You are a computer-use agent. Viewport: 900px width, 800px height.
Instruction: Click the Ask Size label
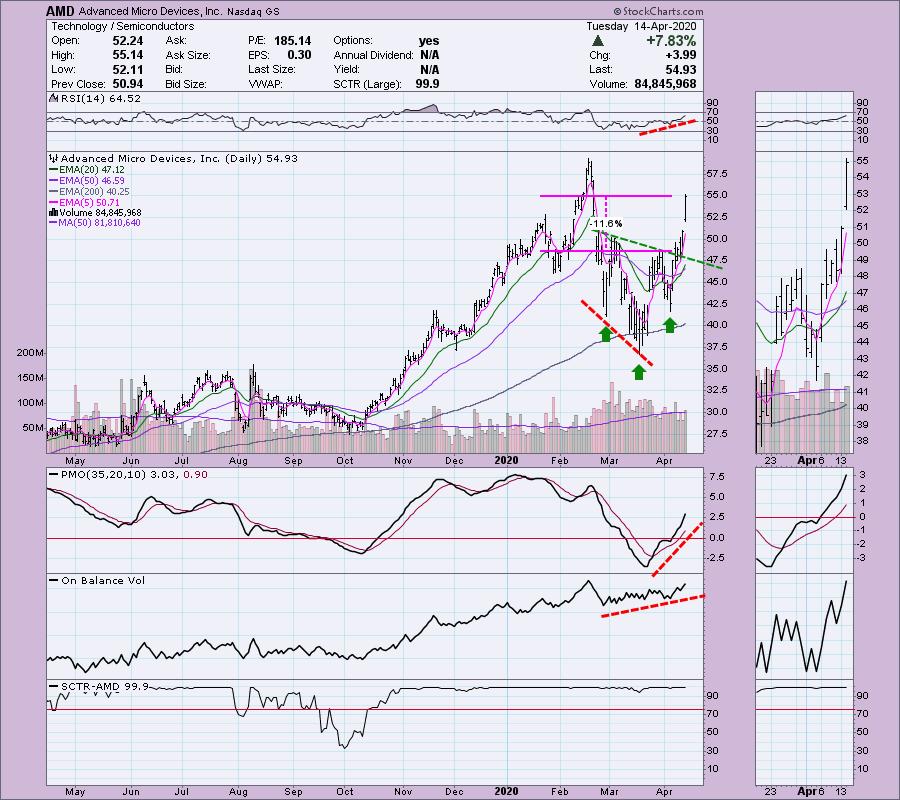pyautogui.click(x=188, y=55)
